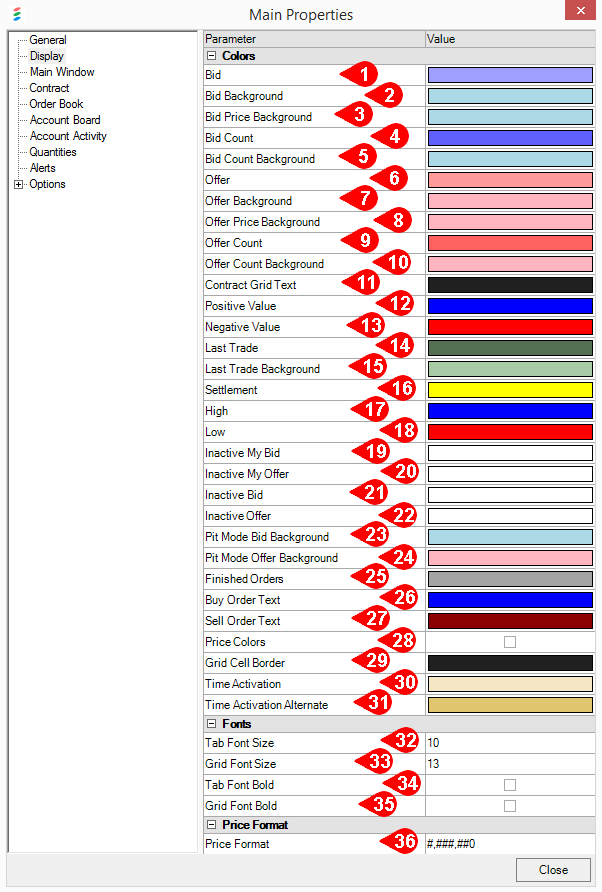Screen dimensions: 602x892
Task: Expand the Options tree node
Action: tap(18, 185)
